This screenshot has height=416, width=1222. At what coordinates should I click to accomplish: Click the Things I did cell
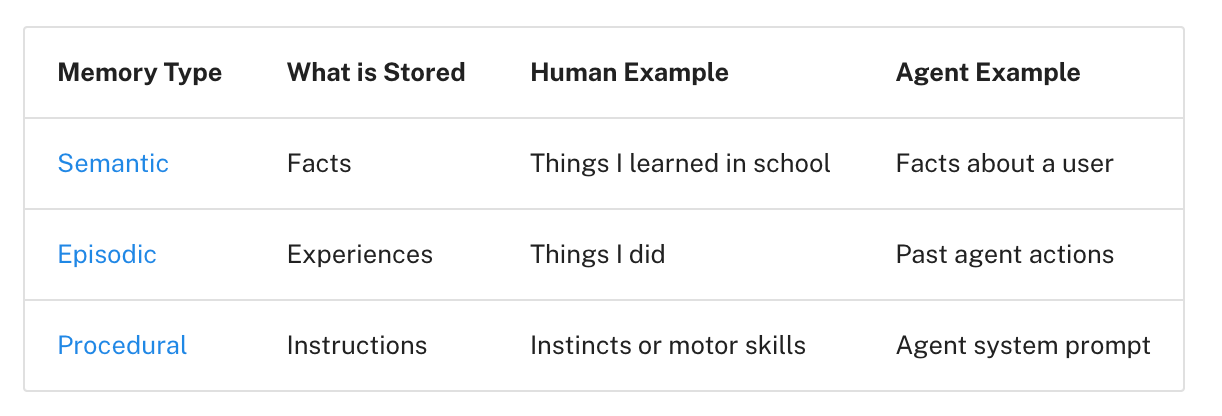[x=597, y=254]
